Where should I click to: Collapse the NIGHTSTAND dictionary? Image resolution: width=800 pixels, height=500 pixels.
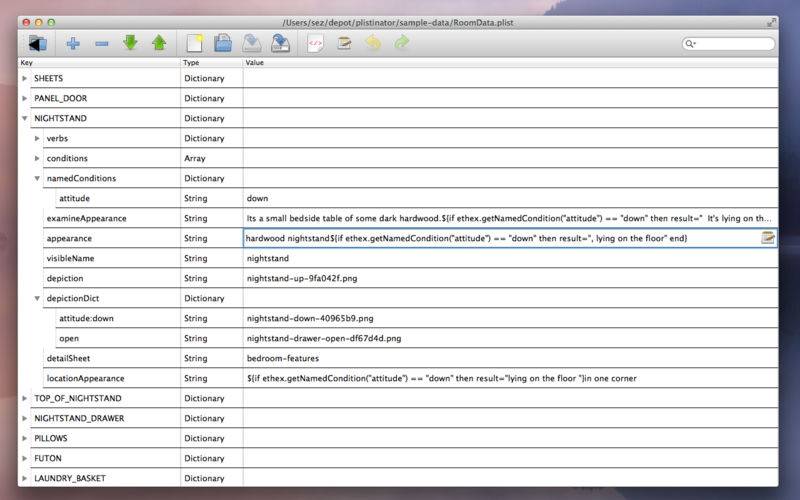pos(25,118)
